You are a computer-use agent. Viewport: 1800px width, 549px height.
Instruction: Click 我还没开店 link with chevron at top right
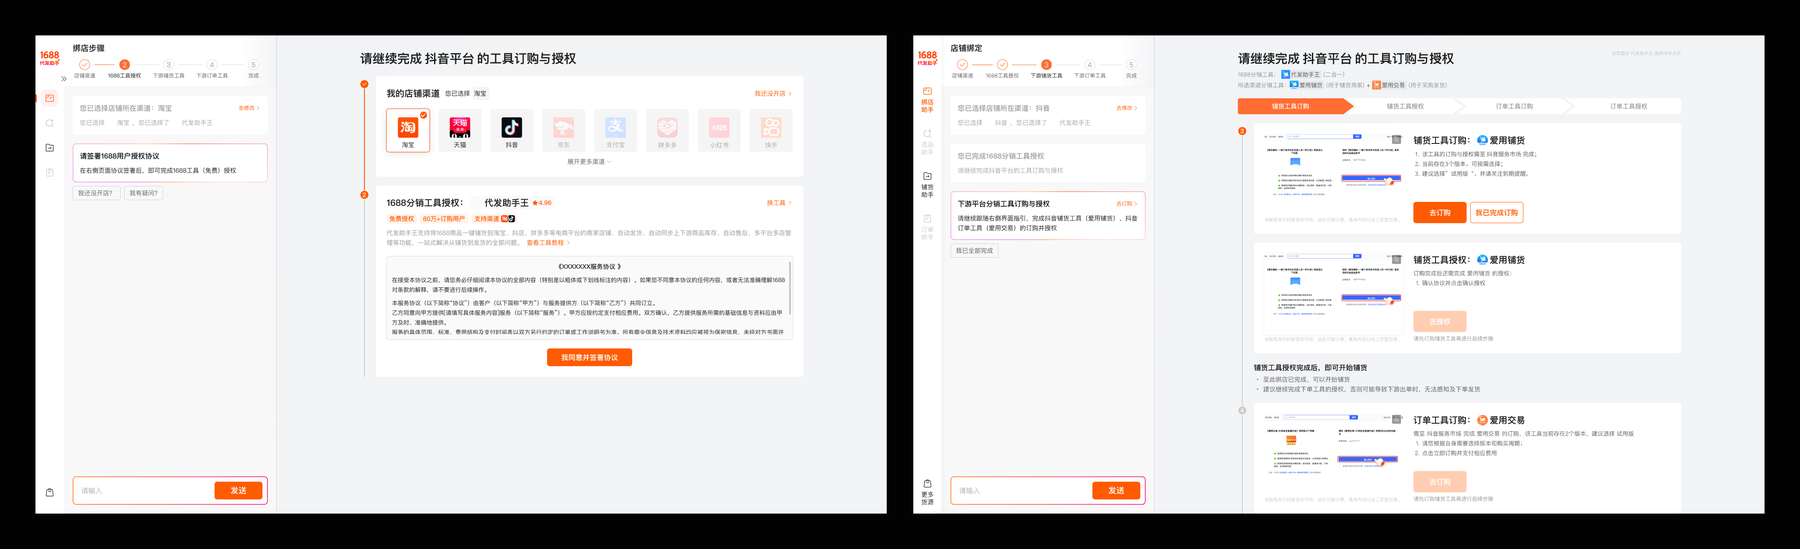[772, 94]
